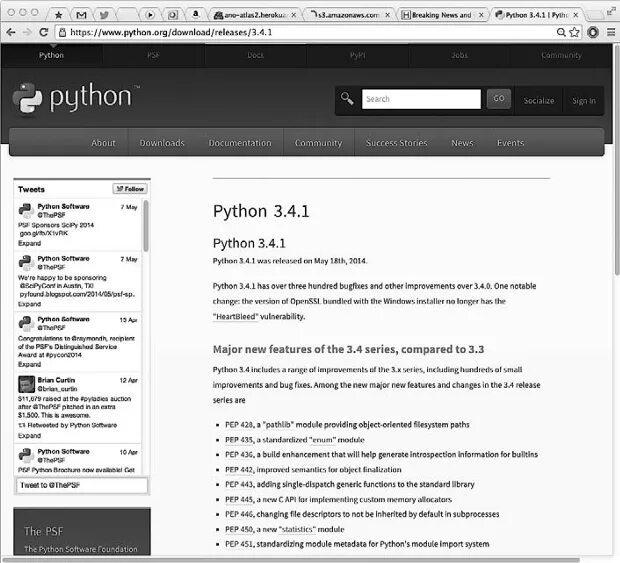Screen dimensions: 620x563
Task: Open the Socialize menu
Action: 539,101
